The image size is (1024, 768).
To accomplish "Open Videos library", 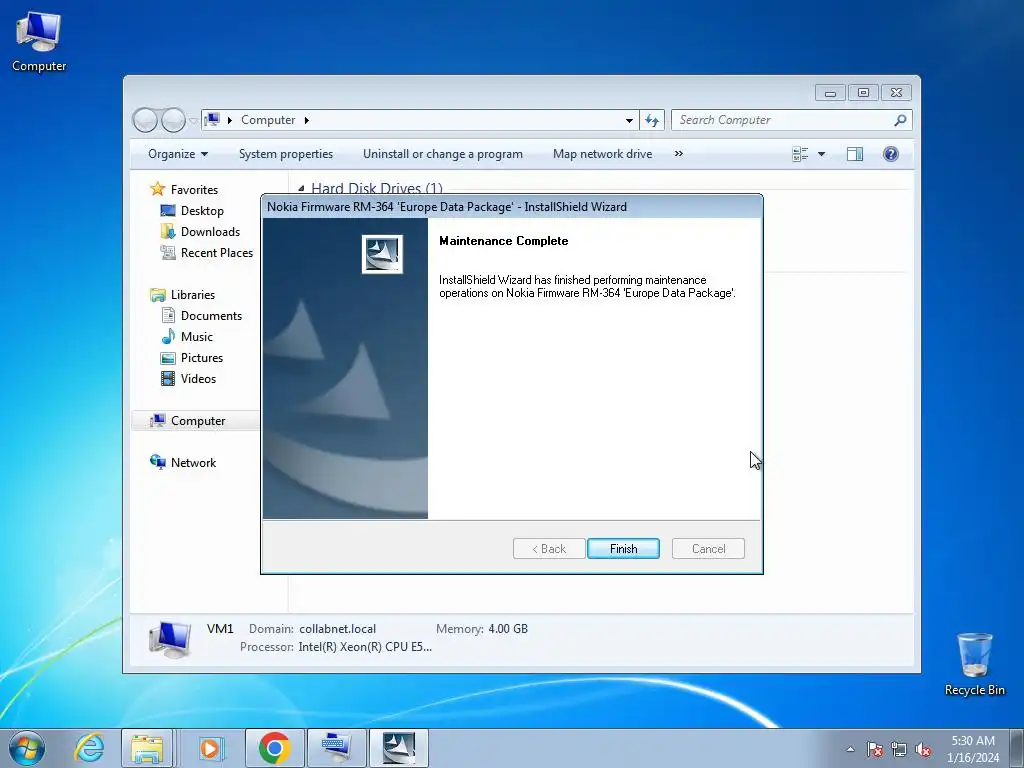I will click(x=198, y=379).
